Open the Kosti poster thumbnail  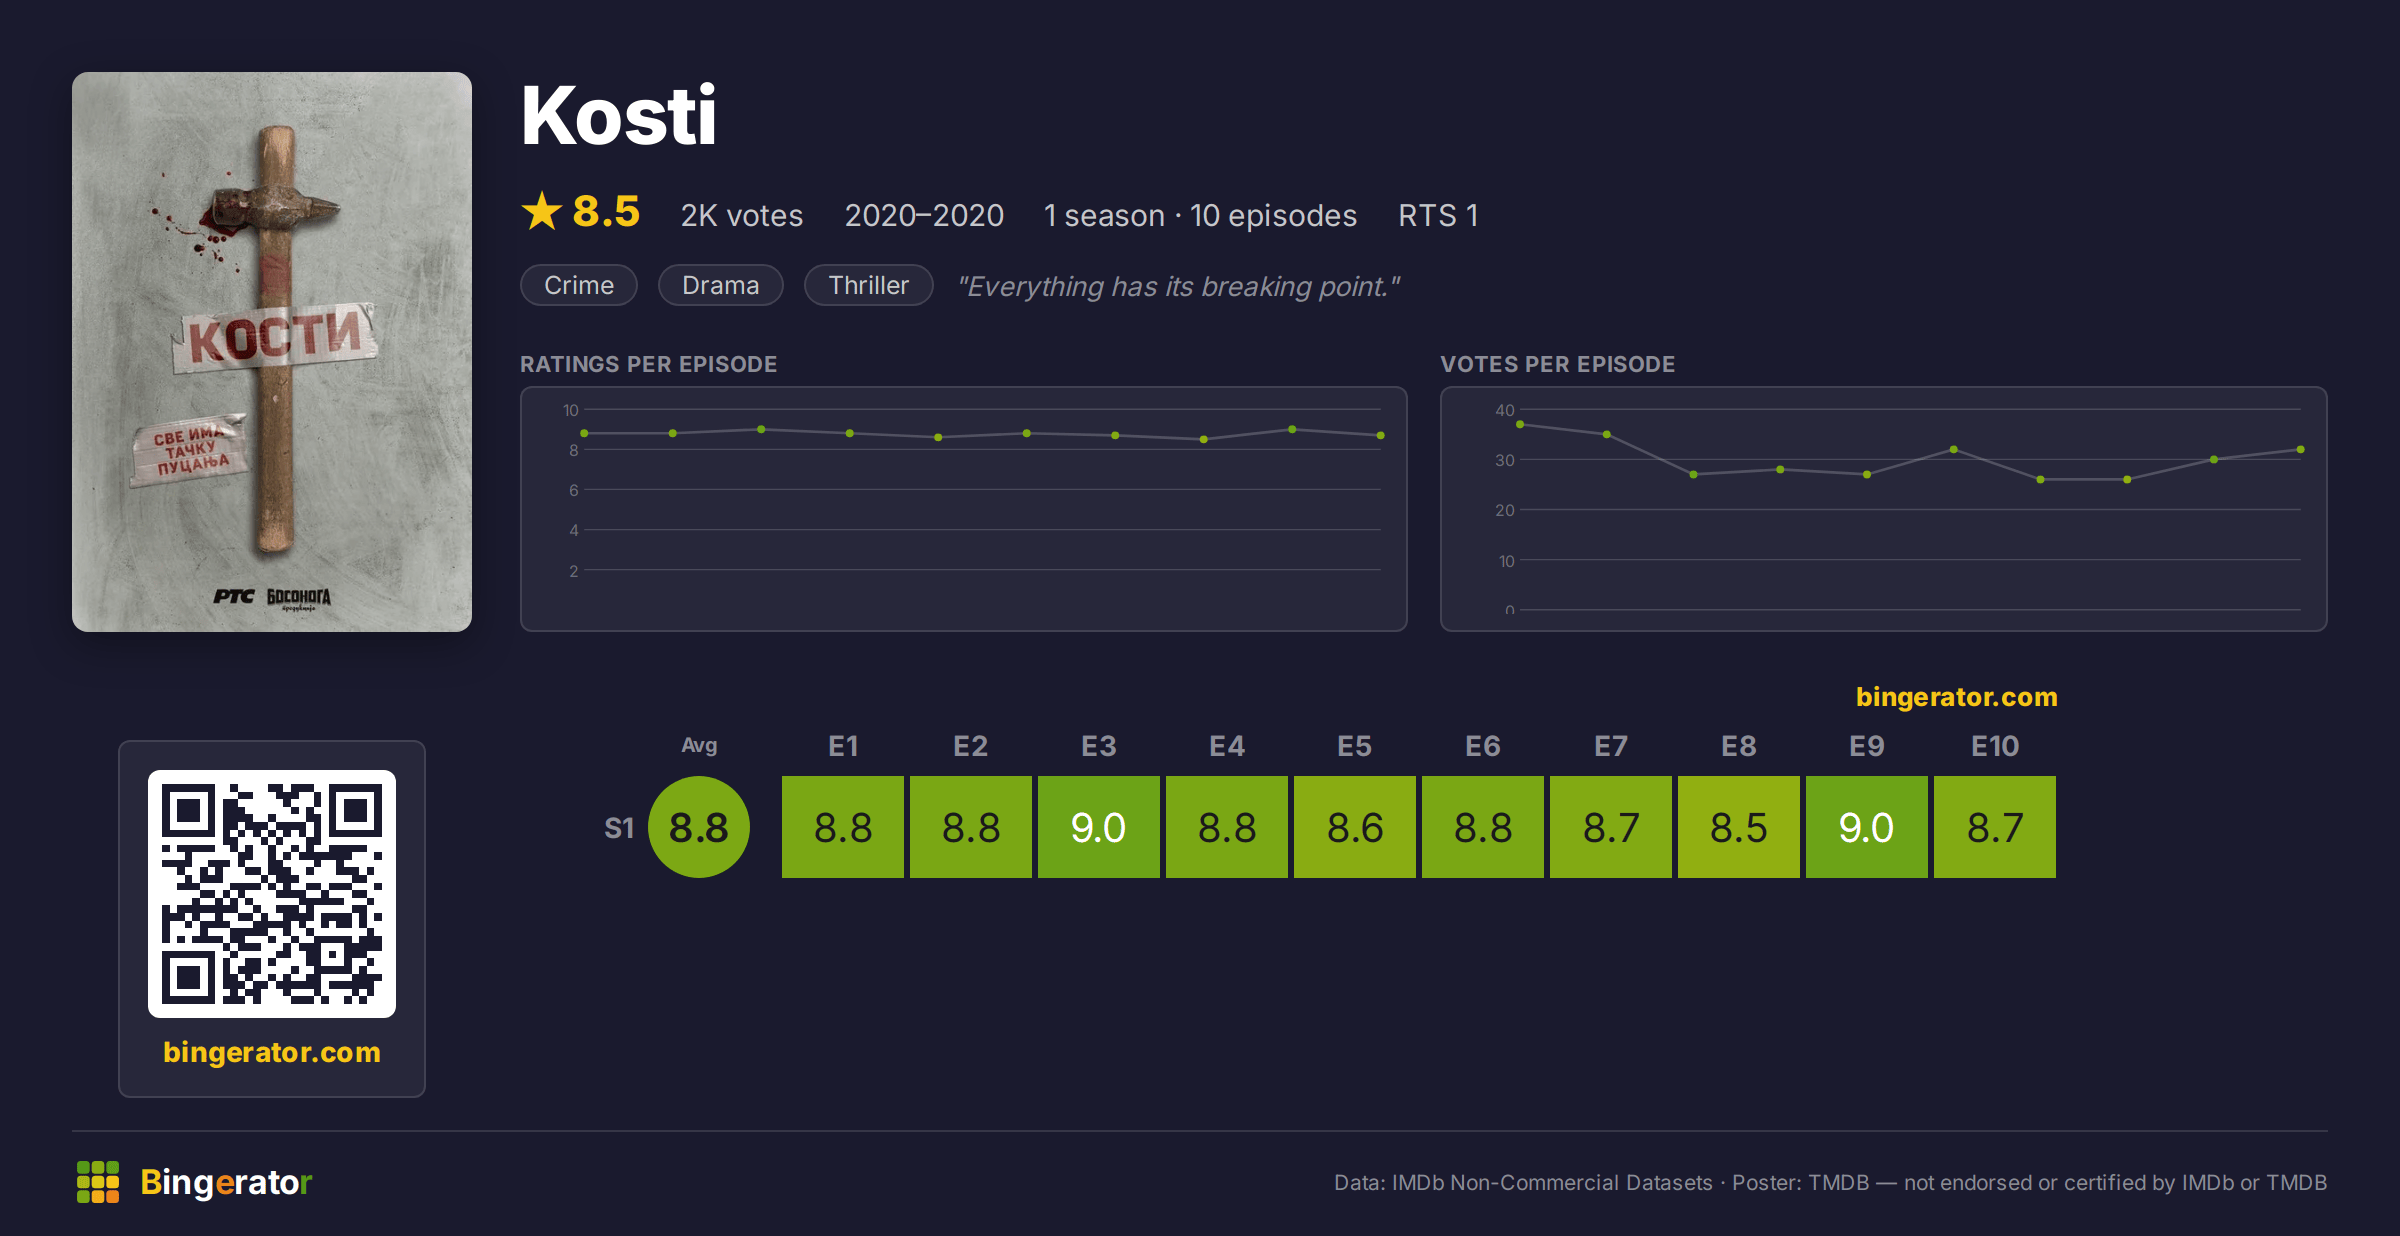[x=272, y=351]
